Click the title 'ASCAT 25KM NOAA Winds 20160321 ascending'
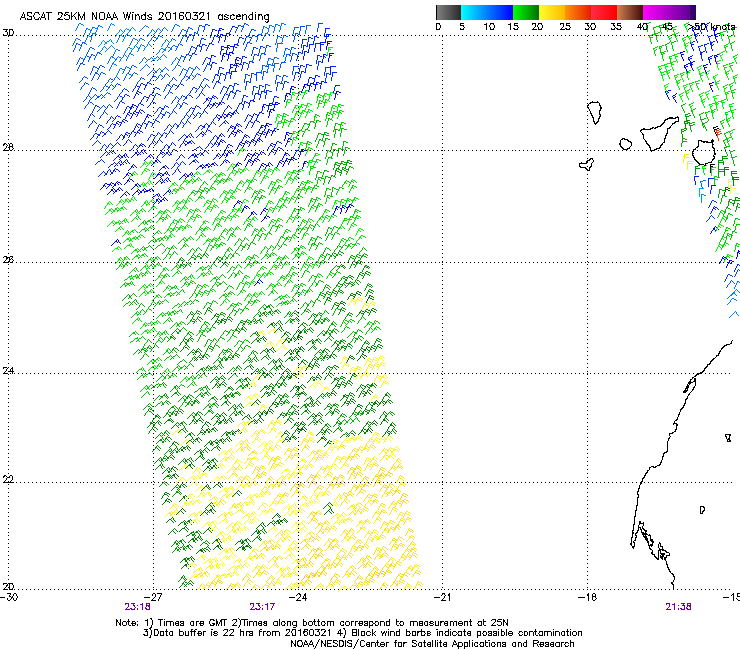This screenshot has height=650, width=740. pyautogui.click(x=144, y=16)
